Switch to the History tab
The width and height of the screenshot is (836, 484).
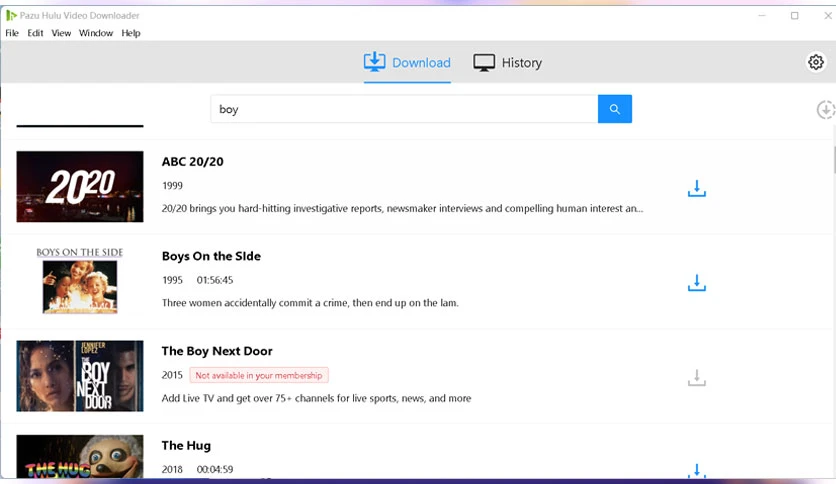(x=507, y=63)
